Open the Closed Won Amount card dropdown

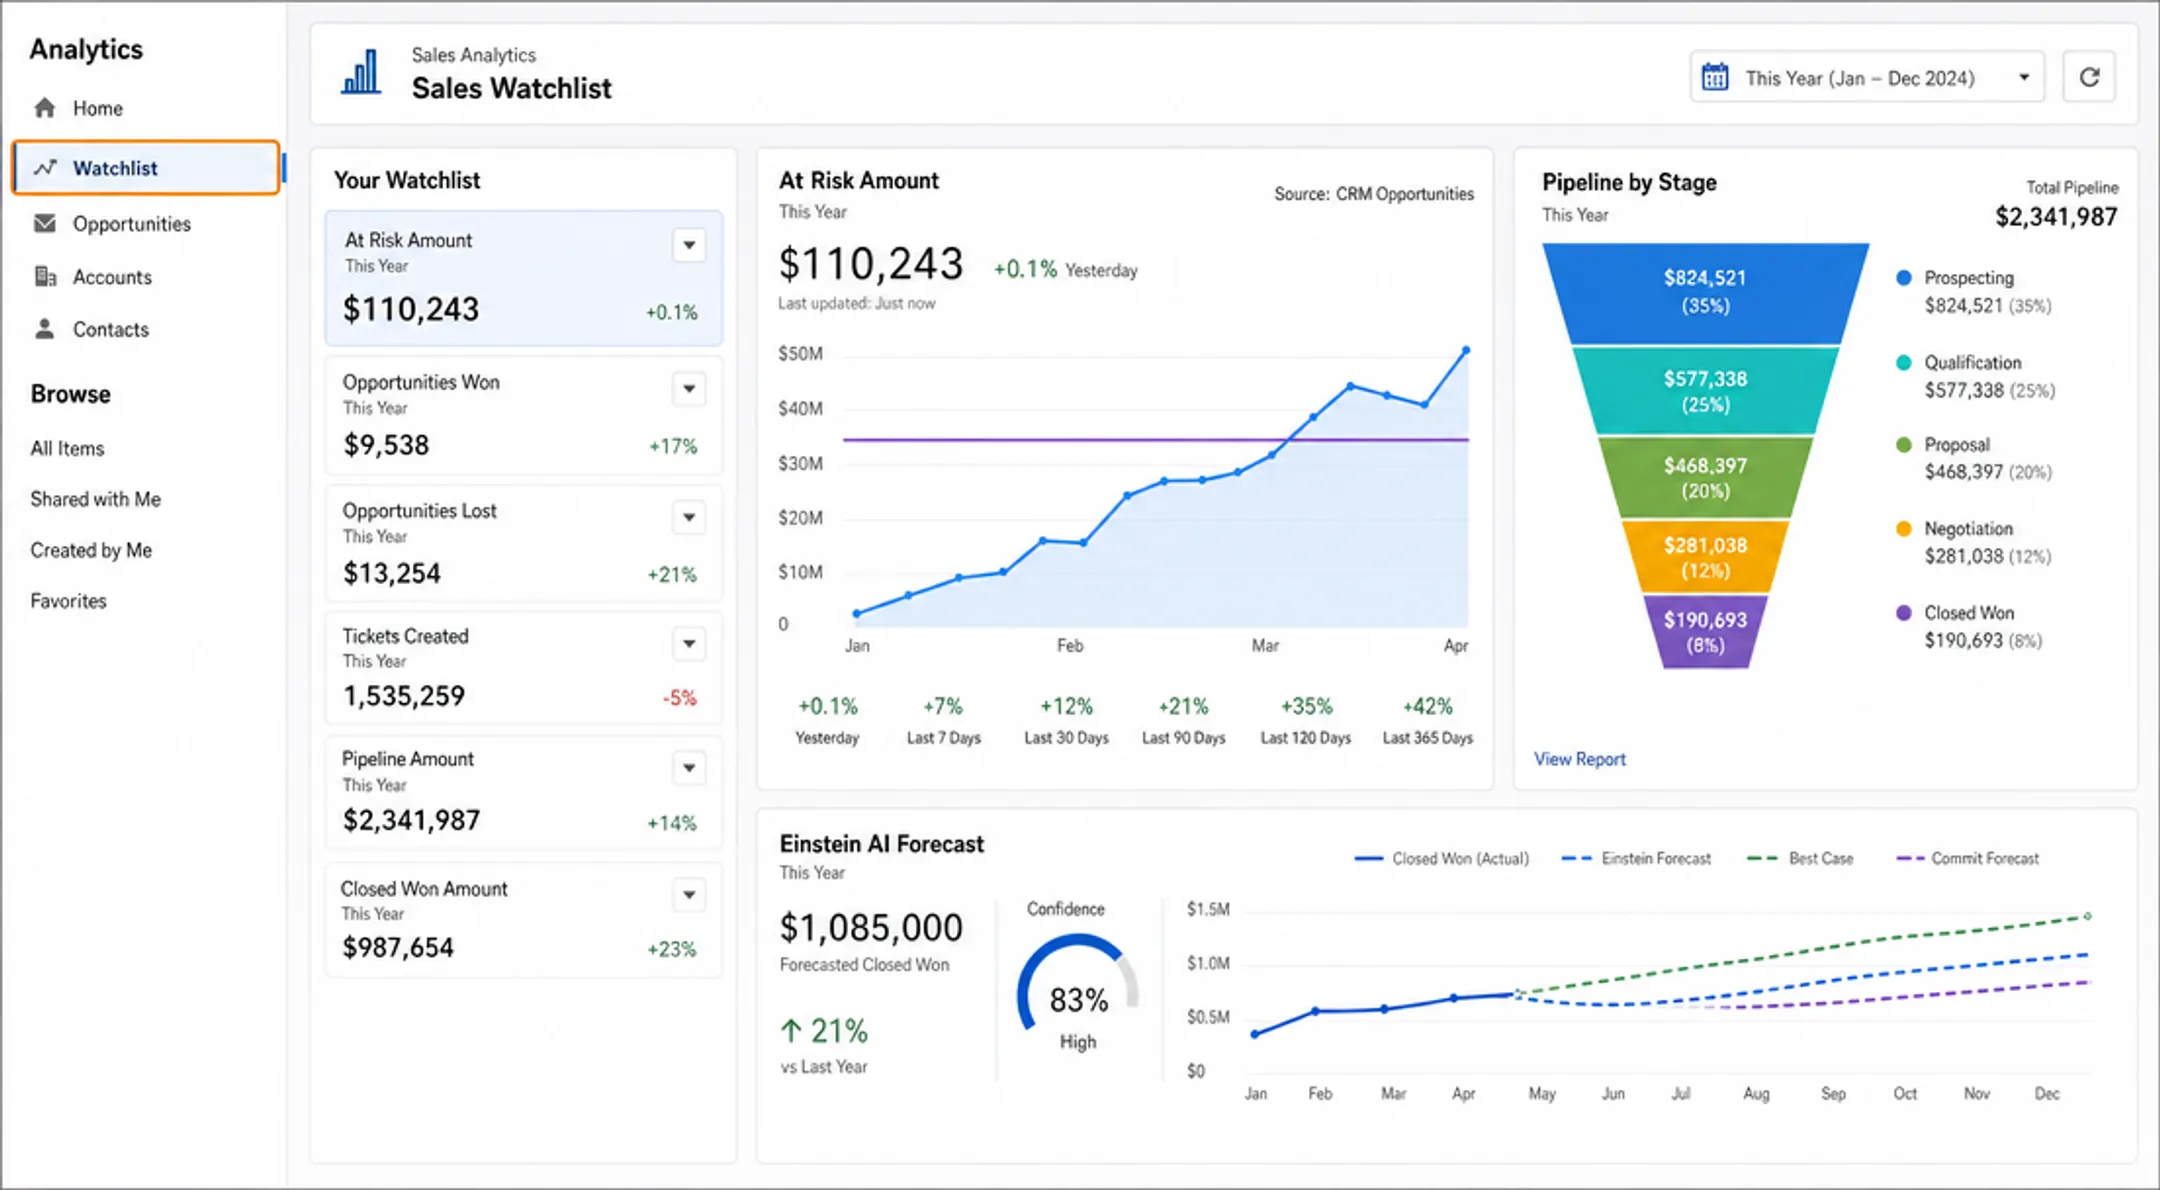point(689,894)
